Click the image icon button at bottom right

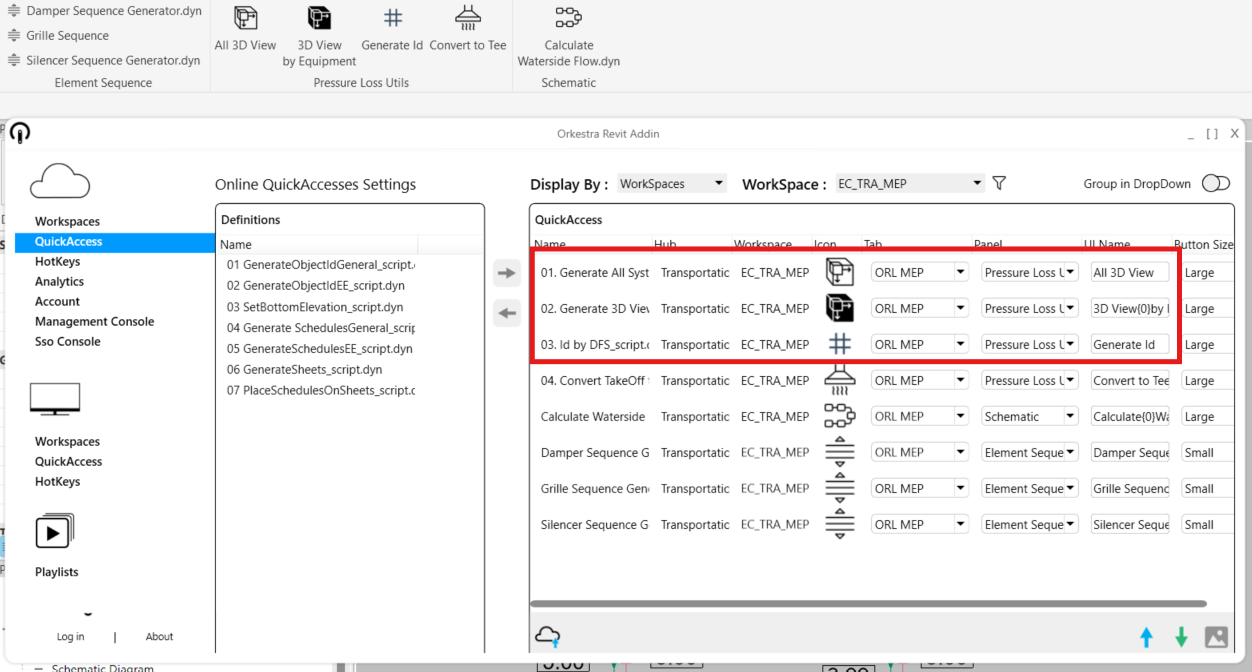(1216, 637)
